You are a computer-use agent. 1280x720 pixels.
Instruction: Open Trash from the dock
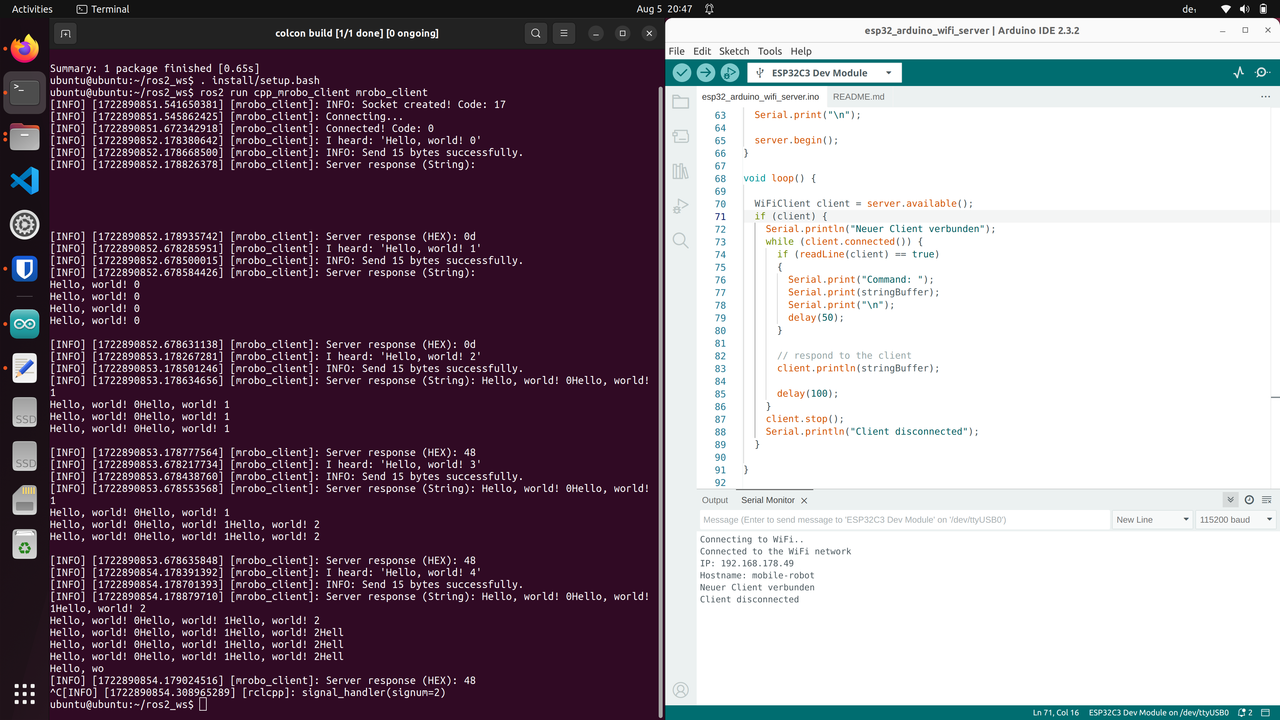(x=25, y=544)
